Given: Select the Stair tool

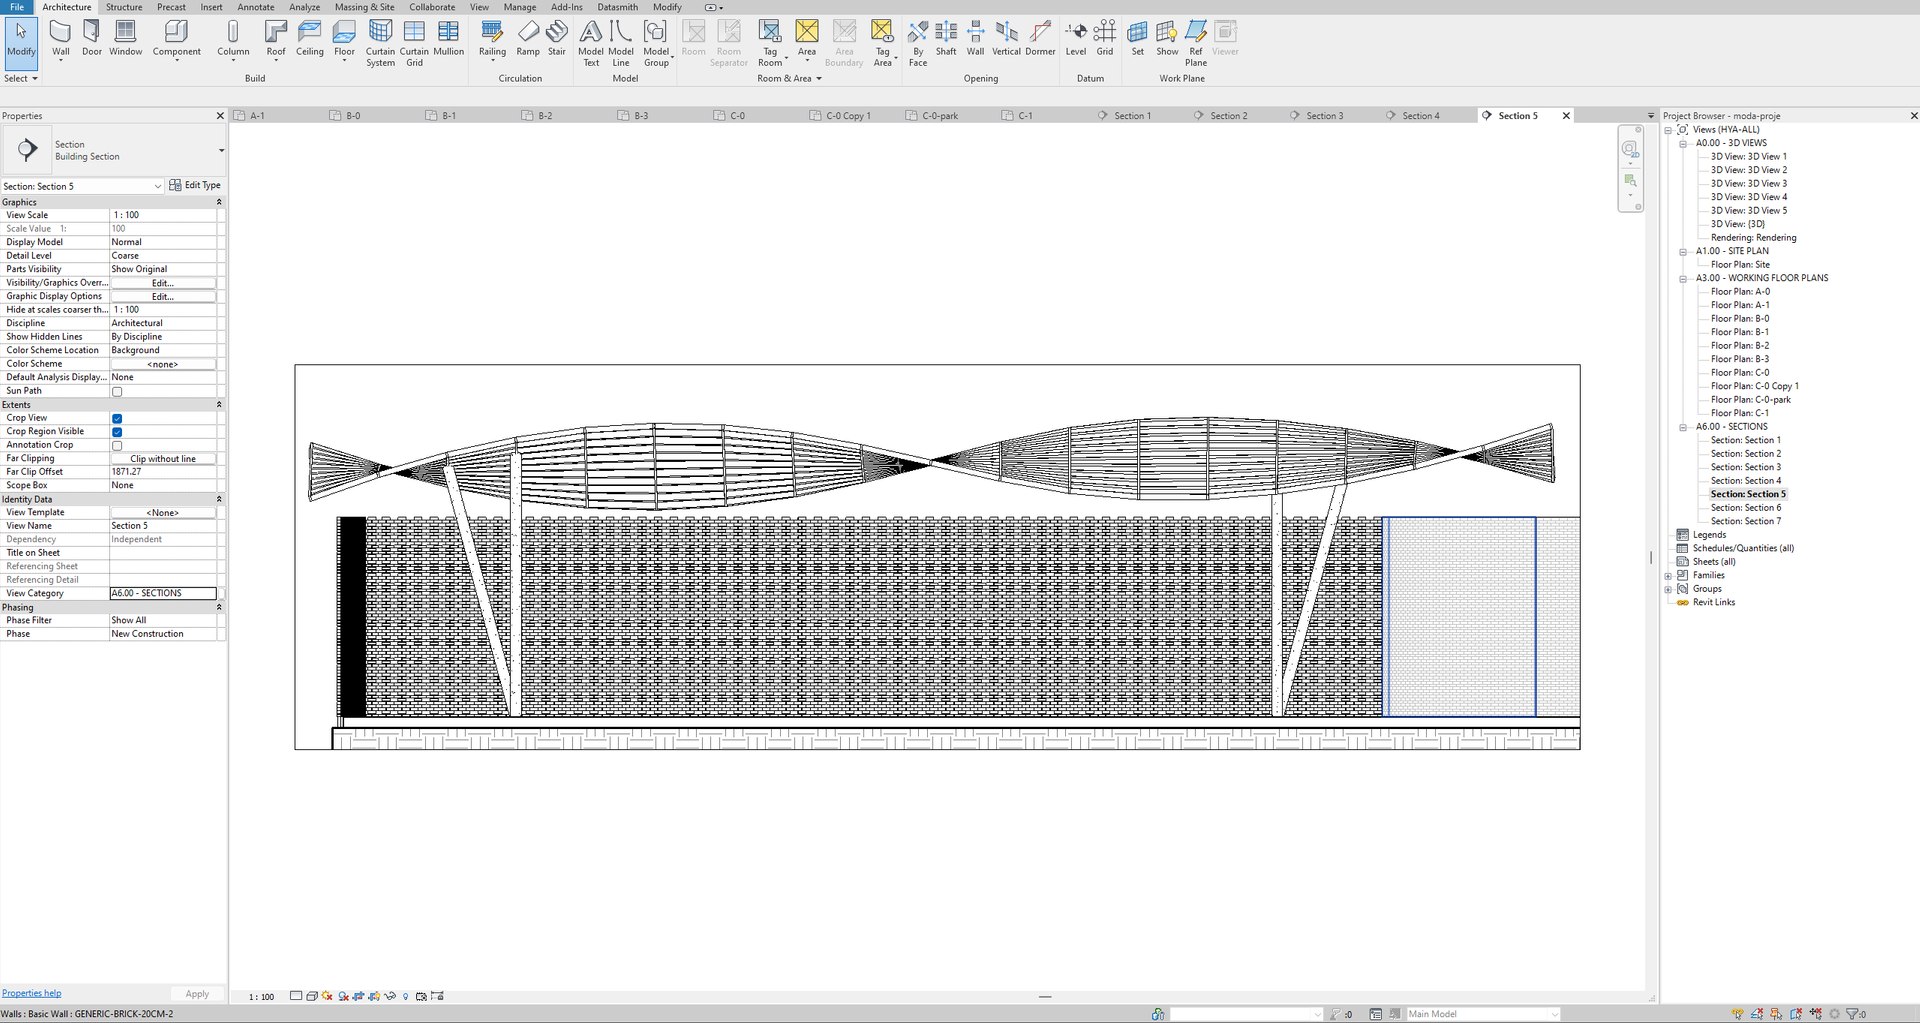Looking at the screenshot, I should click(x=557, y=40).
